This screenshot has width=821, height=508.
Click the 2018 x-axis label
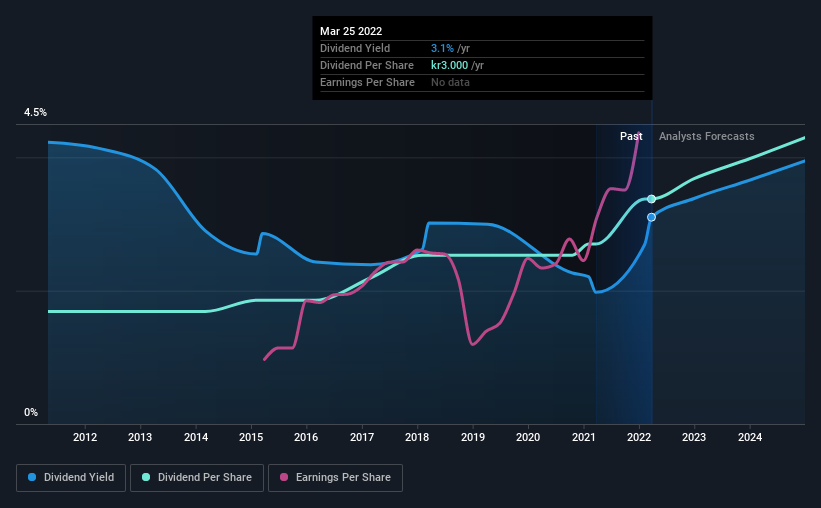coord(417,437)
